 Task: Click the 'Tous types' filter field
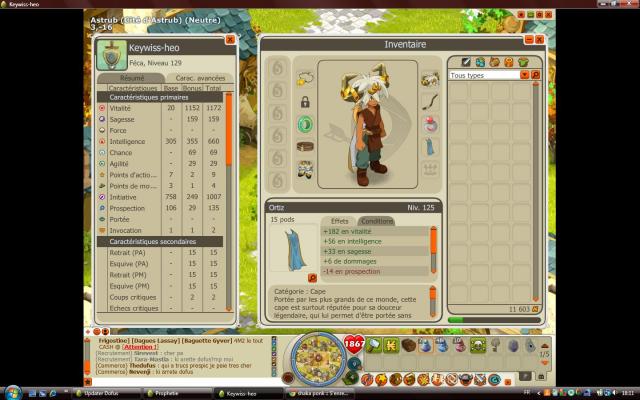pos(484,75)
